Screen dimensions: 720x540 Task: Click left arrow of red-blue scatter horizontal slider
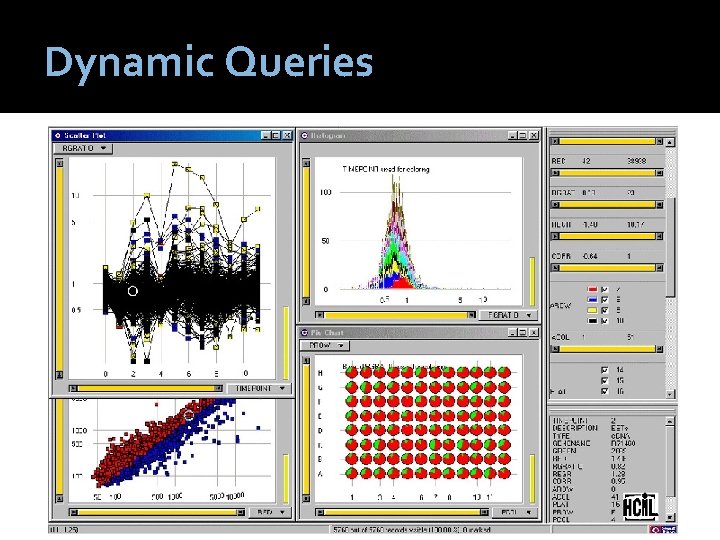(x=73, y=512)
